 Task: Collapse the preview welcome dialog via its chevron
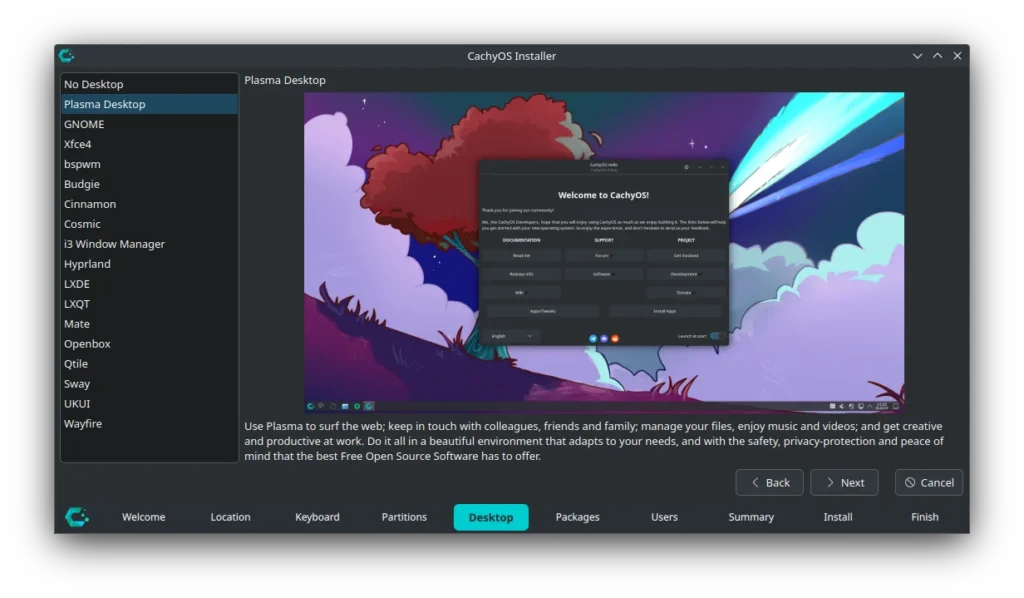tap(698, 168)
